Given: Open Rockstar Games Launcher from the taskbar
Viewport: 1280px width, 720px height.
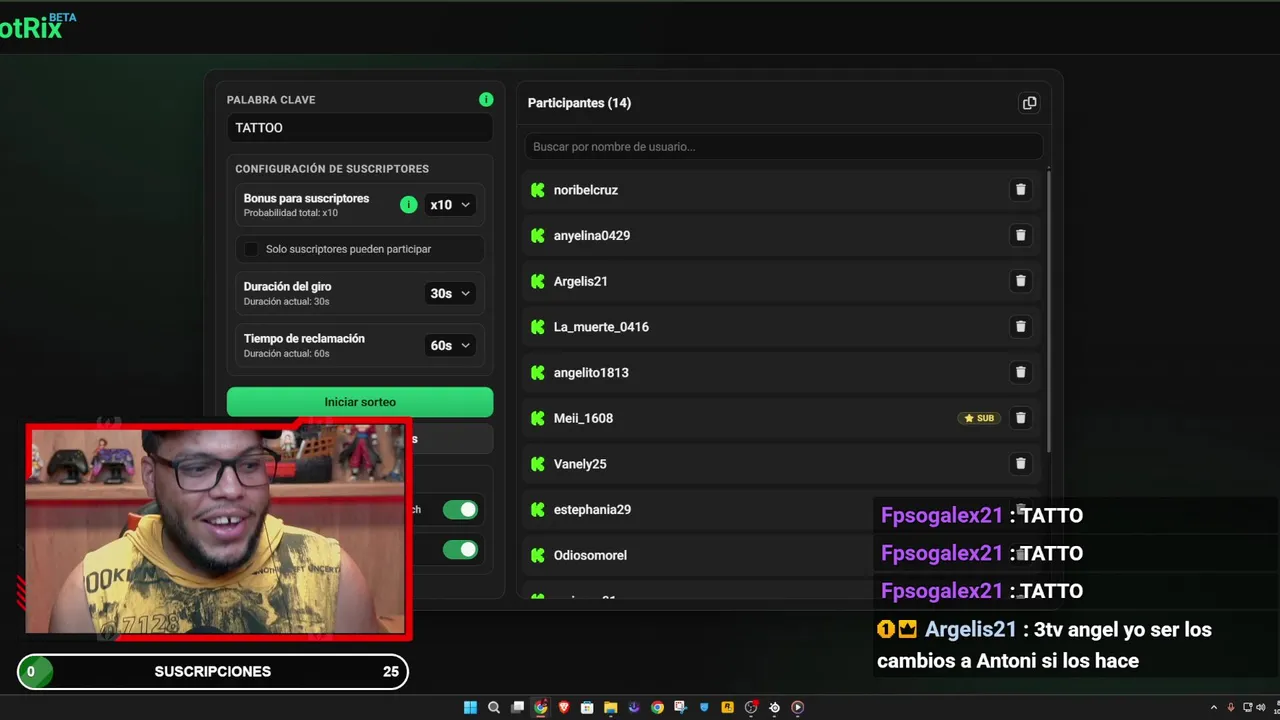Looking at the screenshot, I should click(727, 707).
